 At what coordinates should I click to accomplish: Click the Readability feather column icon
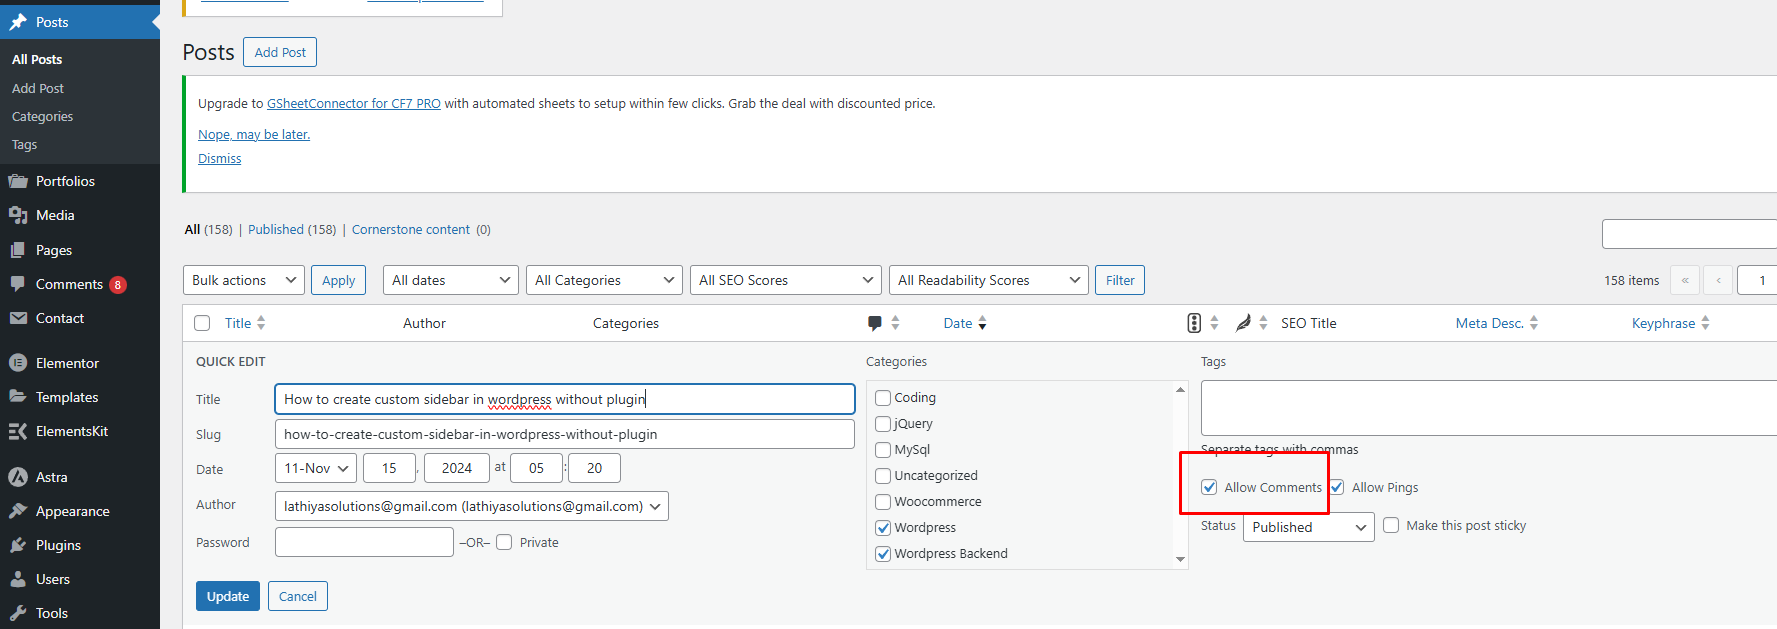[x=1243, y=323]
